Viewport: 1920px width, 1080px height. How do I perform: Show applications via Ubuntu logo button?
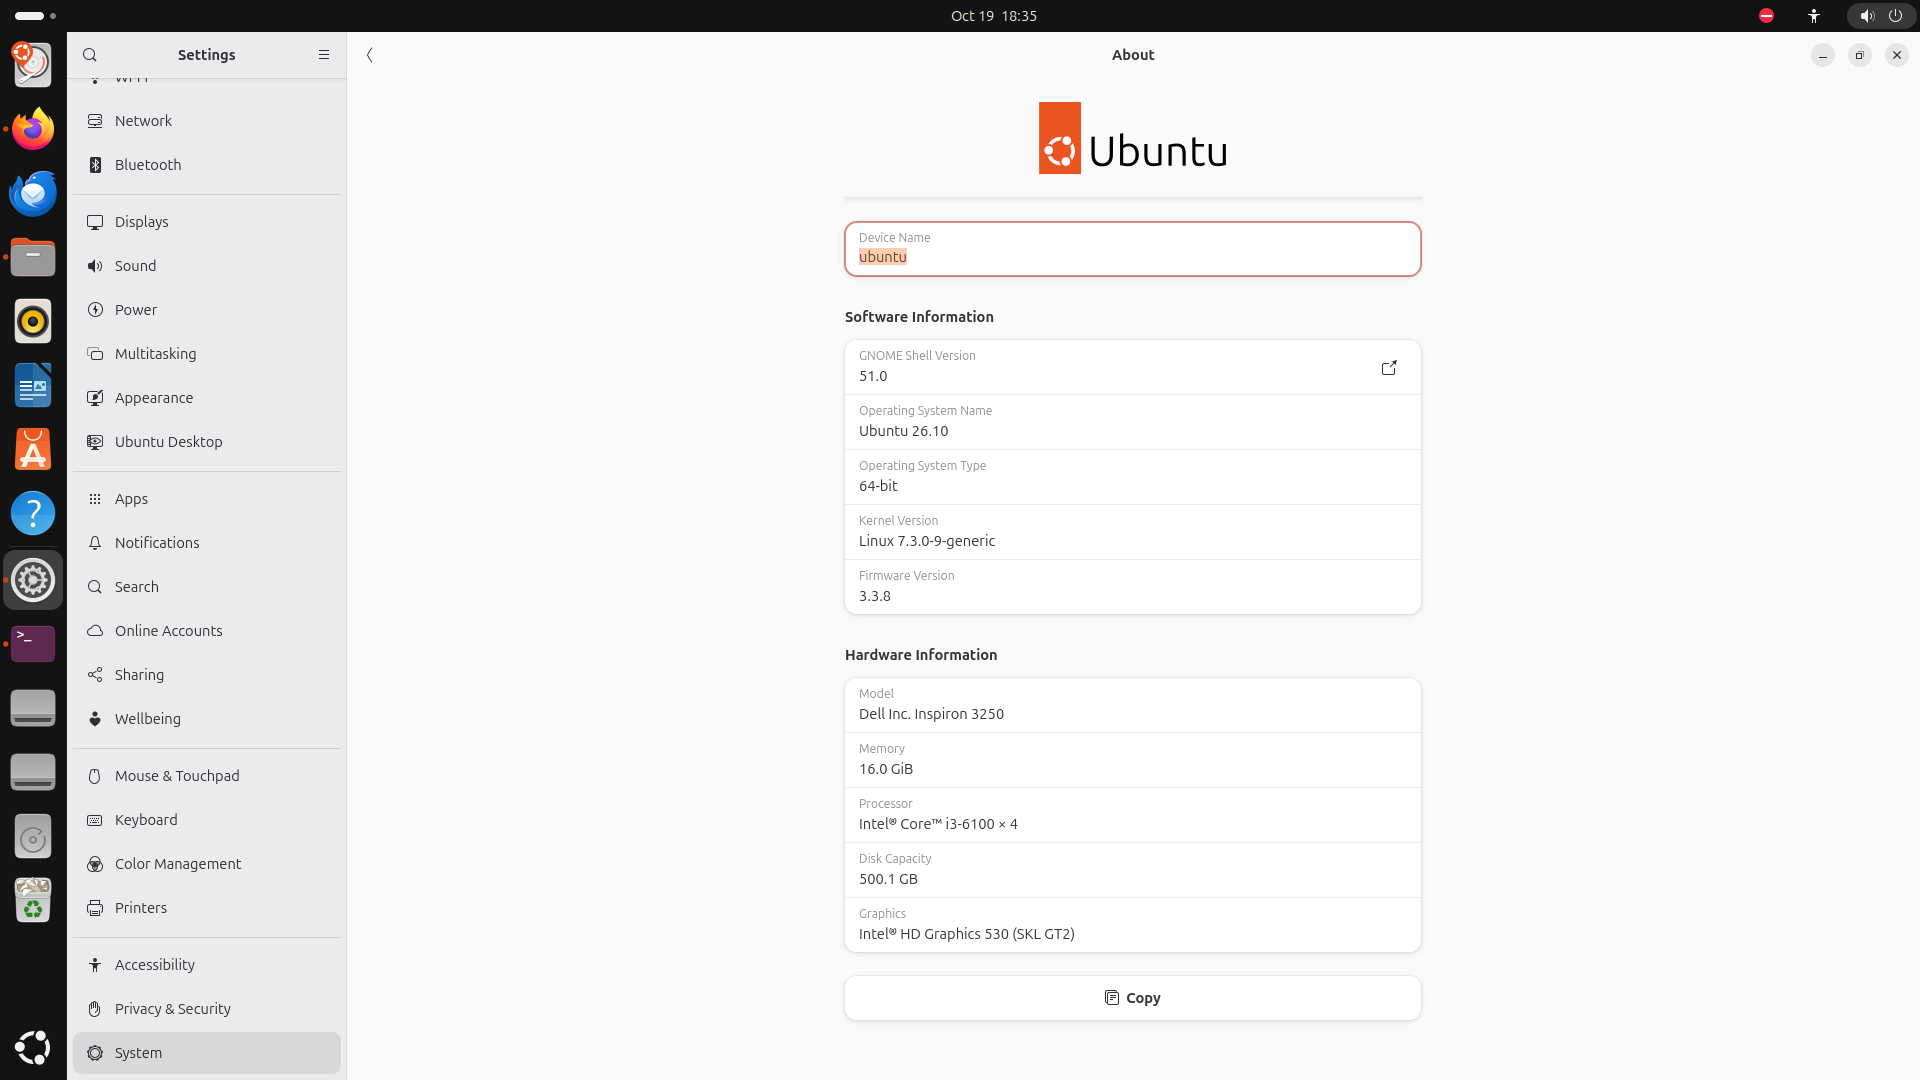pos(33,1047)
